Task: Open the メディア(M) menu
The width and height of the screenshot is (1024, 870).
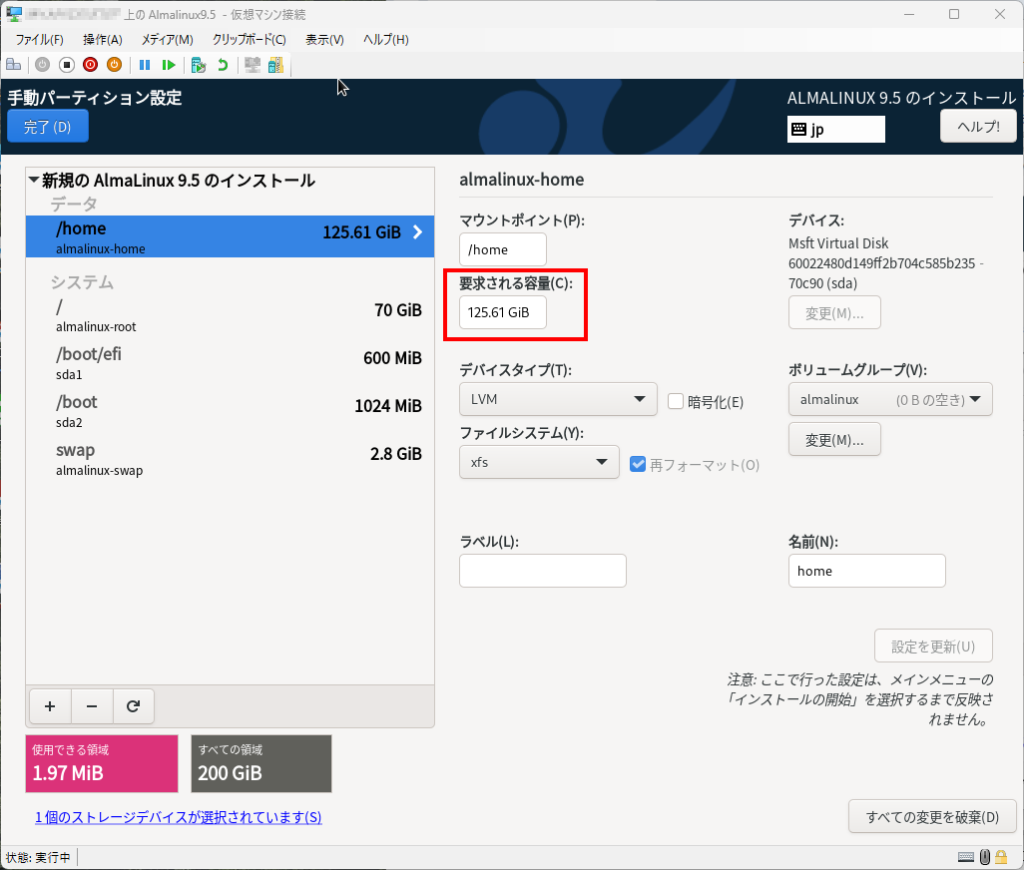Action: point(167,39)
